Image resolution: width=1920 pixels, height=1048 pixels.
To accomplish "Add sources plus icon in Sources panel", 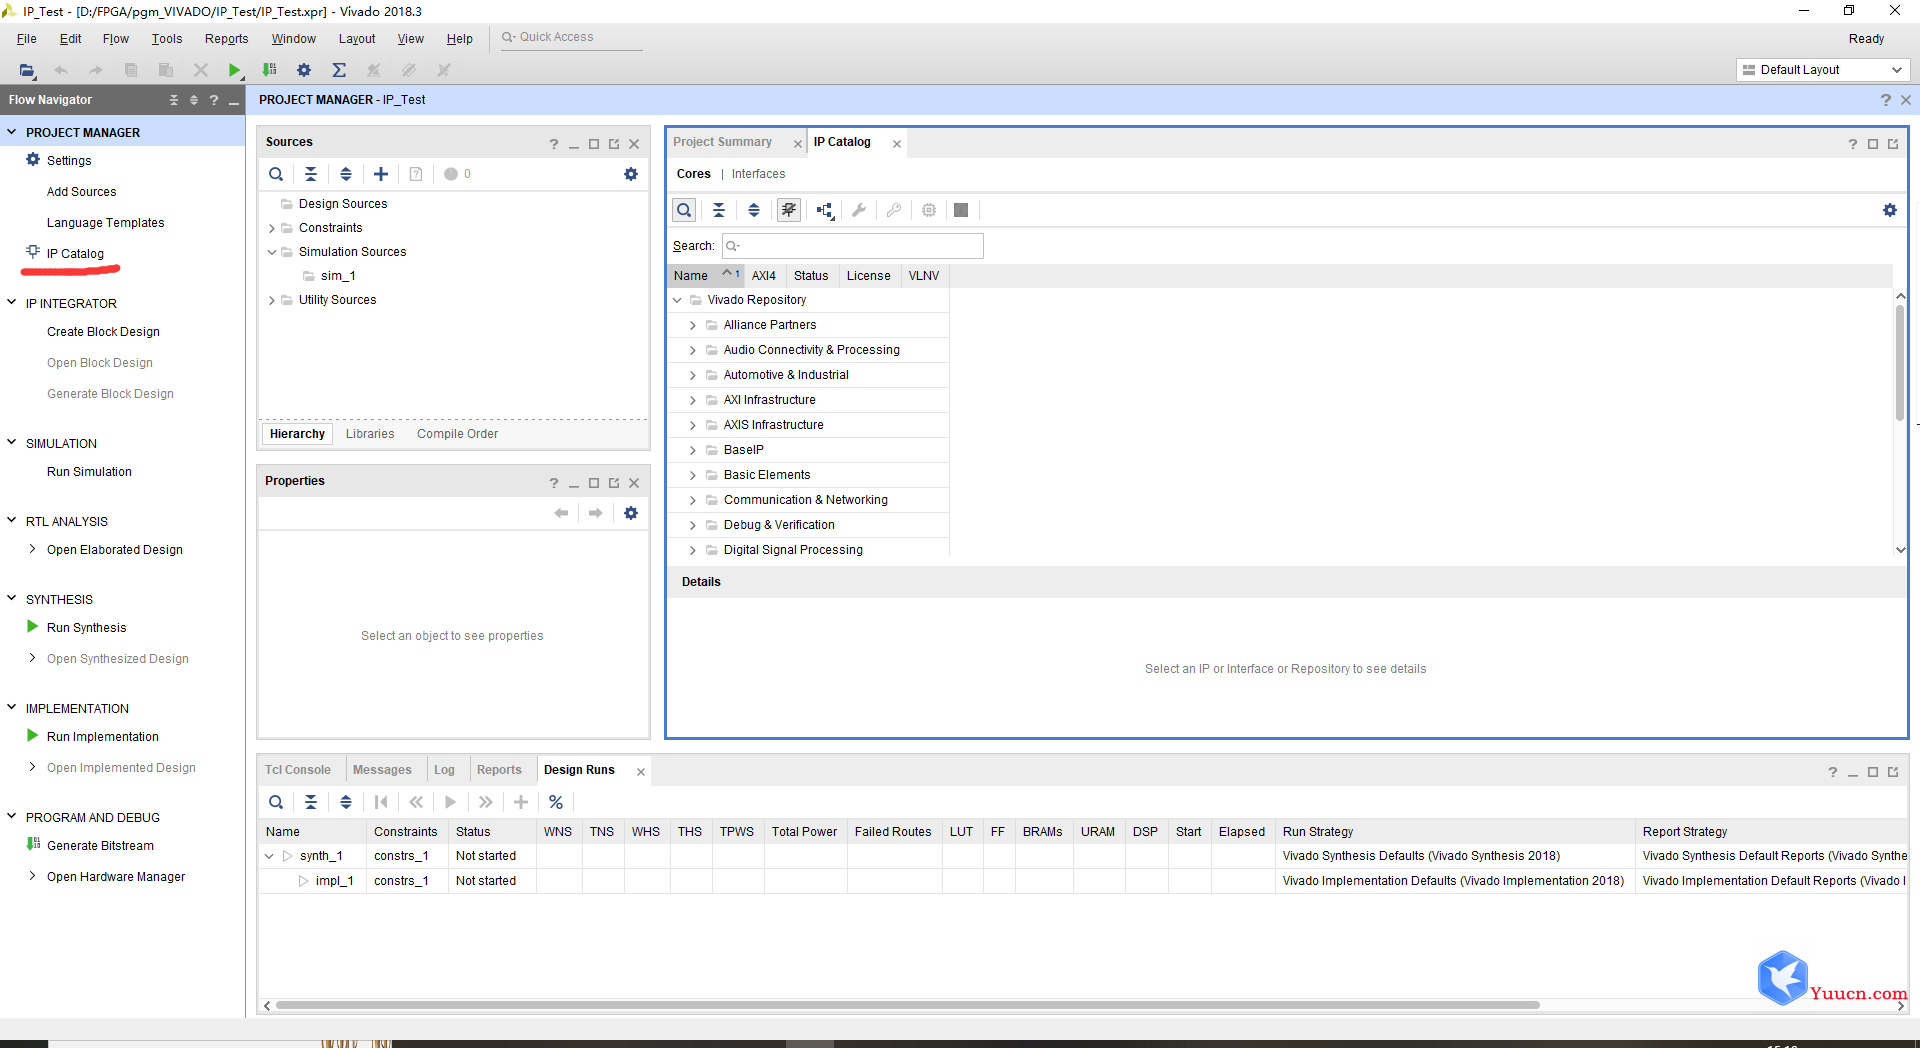I will (381, 174).
